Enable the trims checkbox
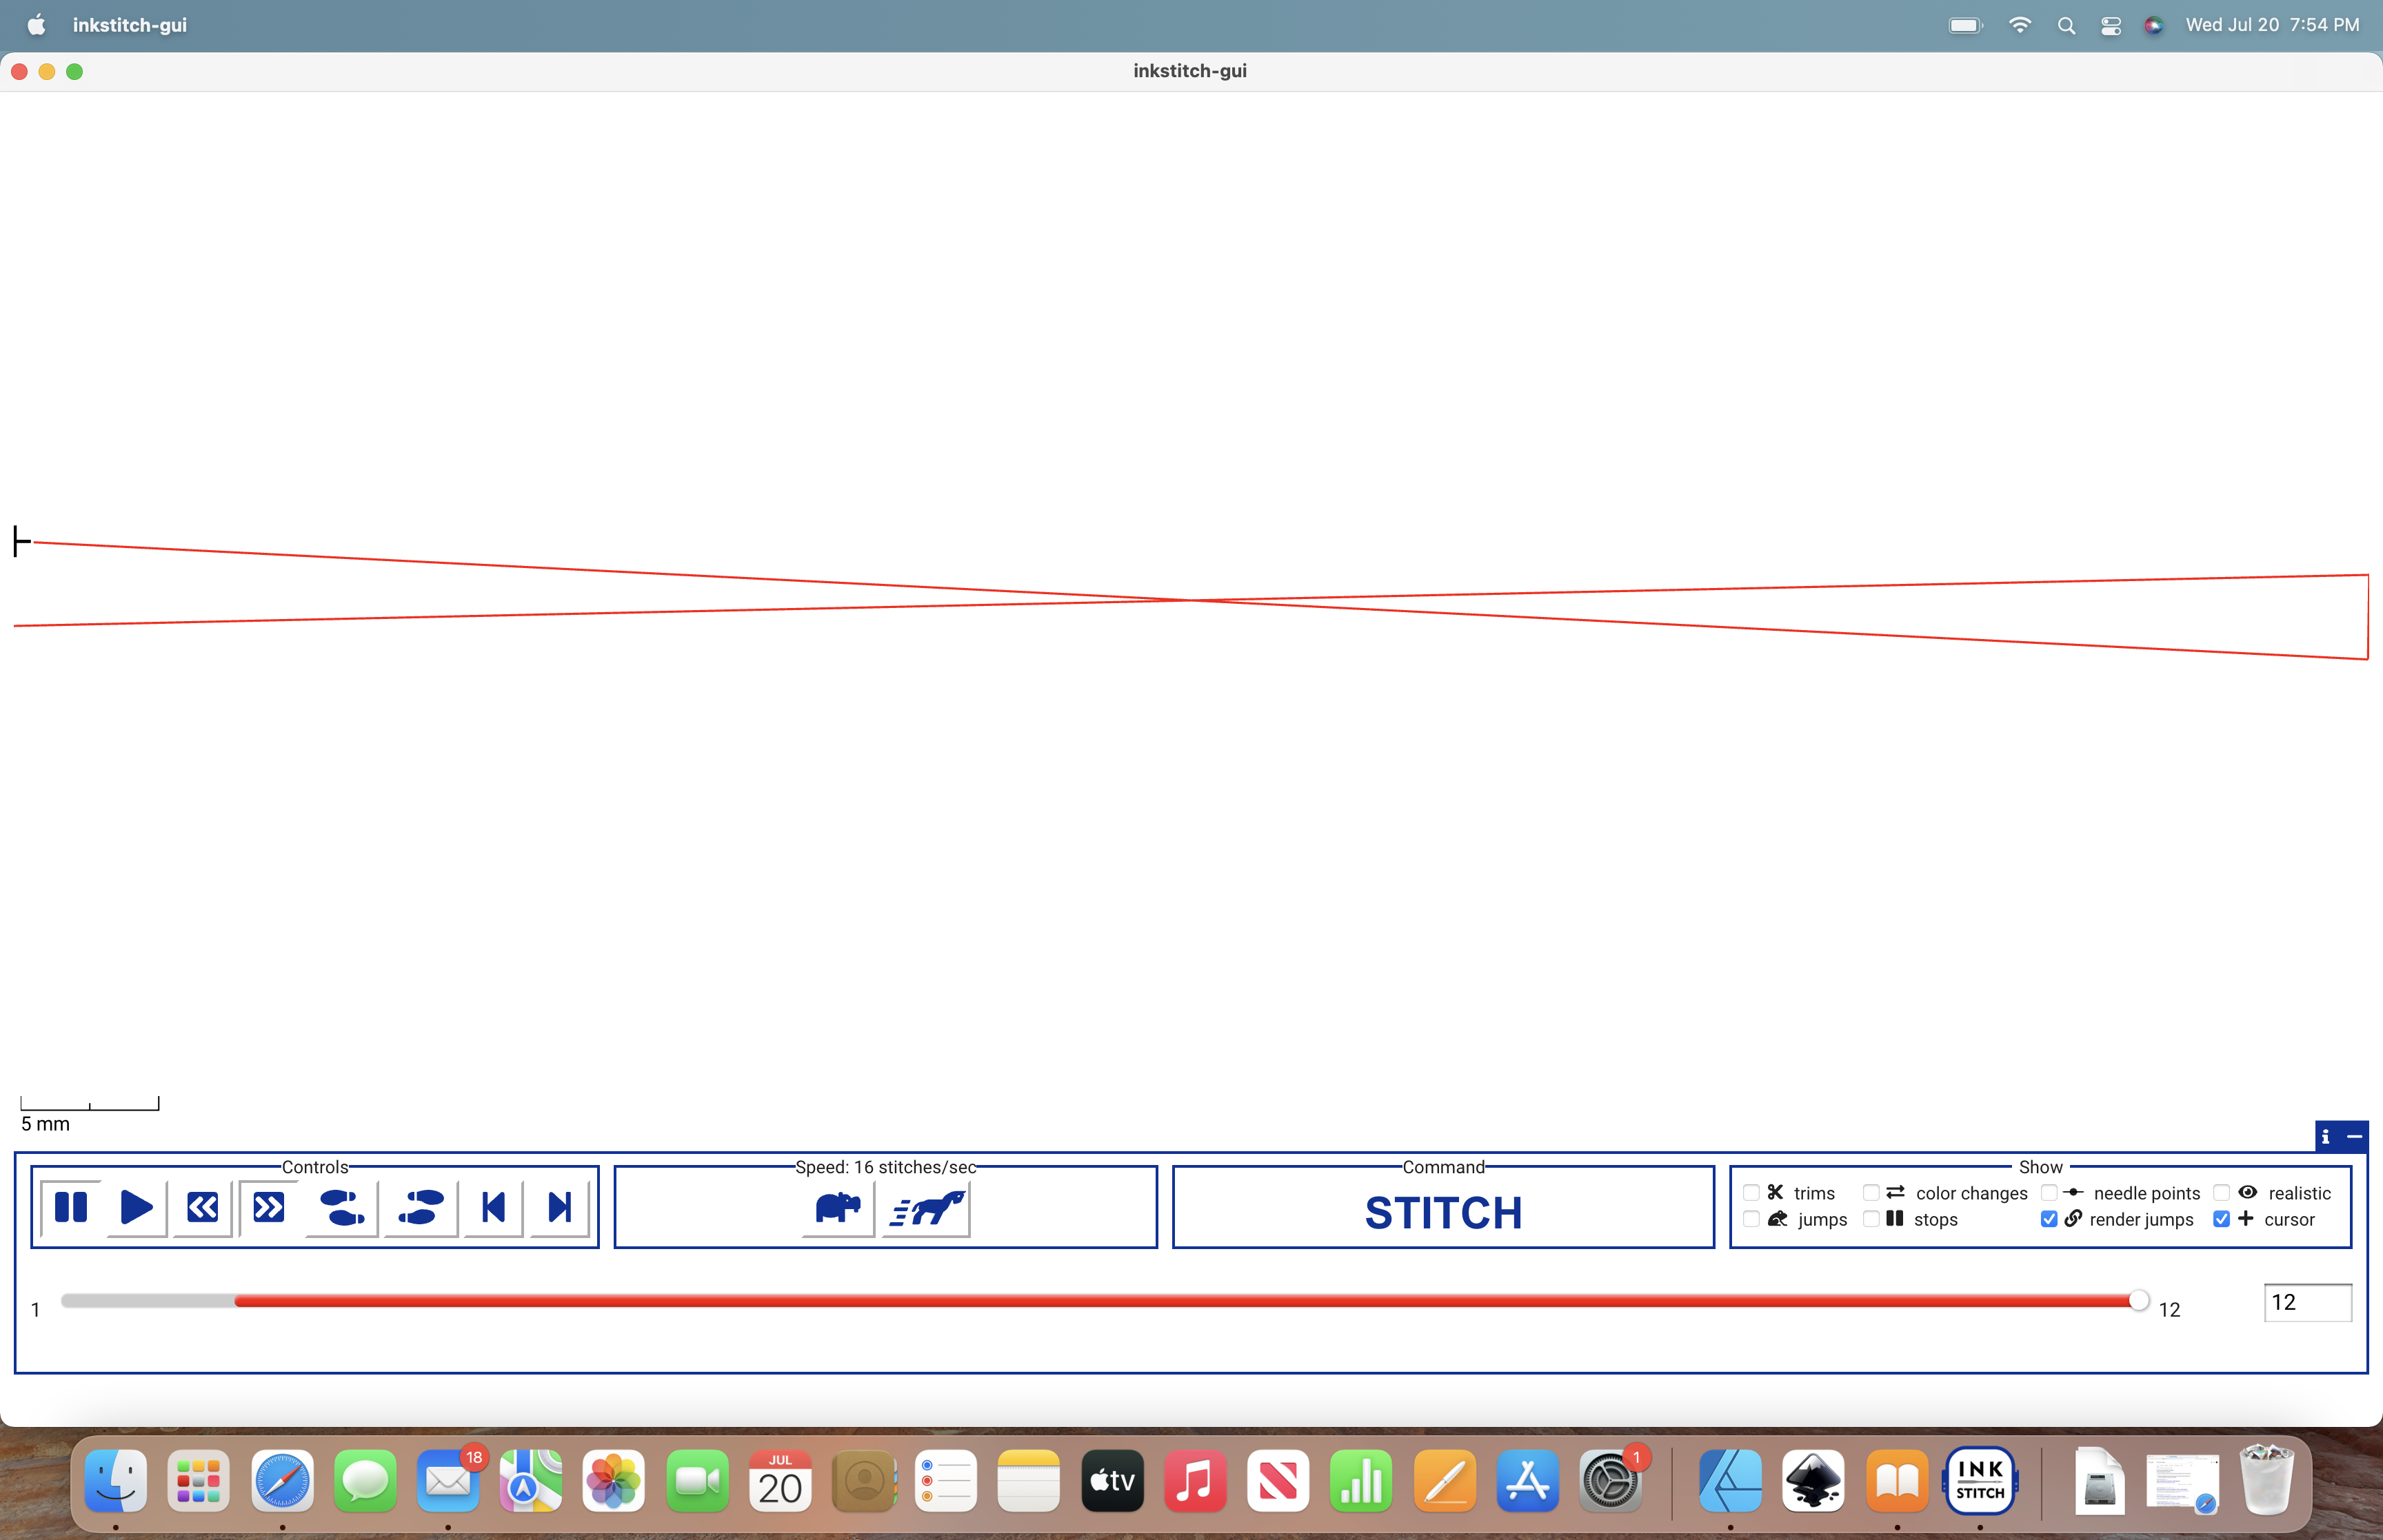The width and height of the screenshot is (2383, 1540). 1750,1192
